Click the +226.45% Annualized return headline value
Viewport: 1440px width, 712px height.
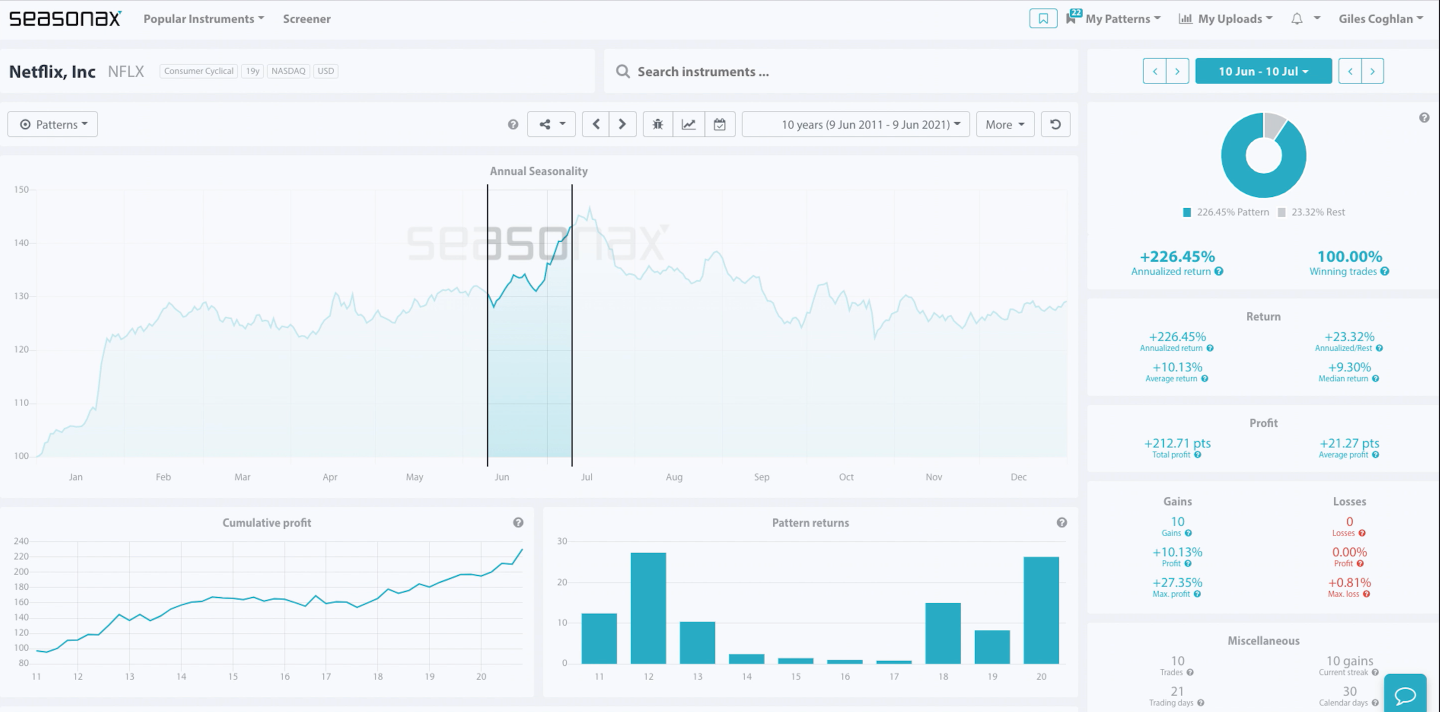(1177, 256)
